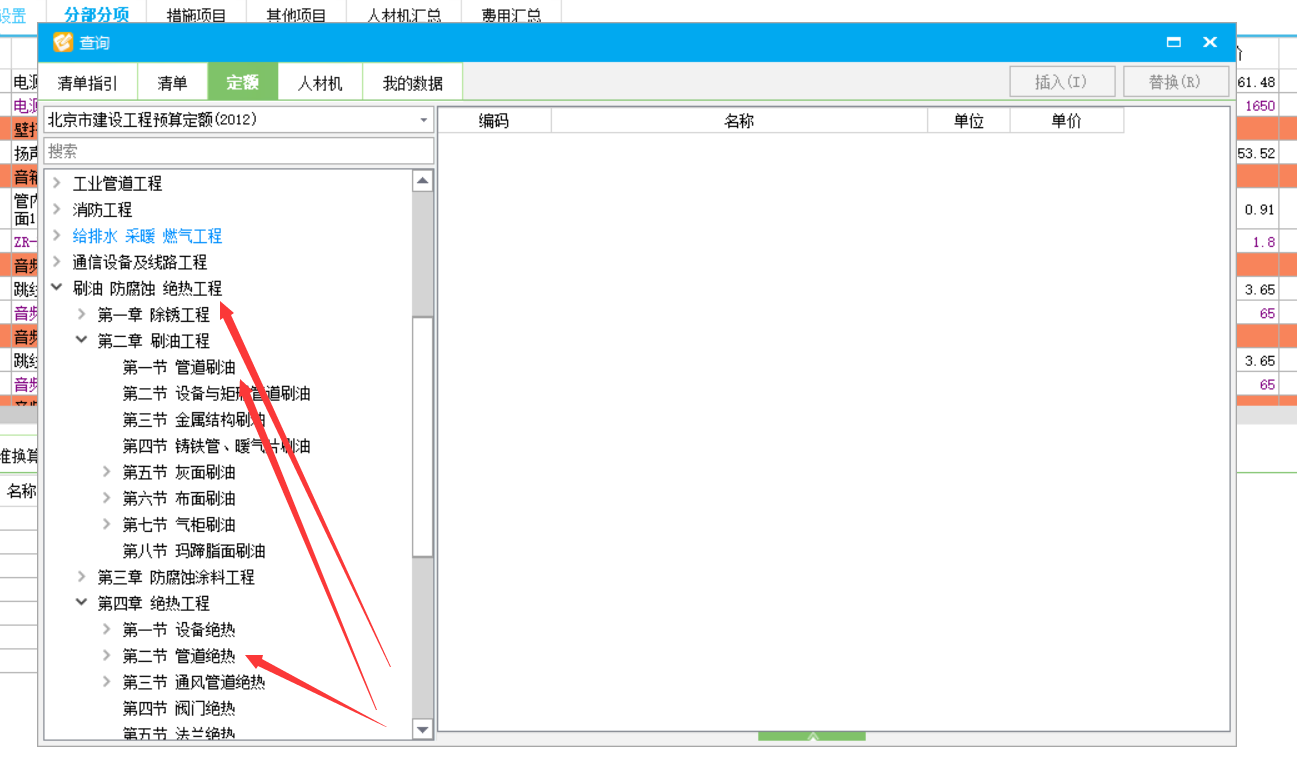
Task: Select 第八节 玛蹄脂面刷油
Action: click(194, 550)
